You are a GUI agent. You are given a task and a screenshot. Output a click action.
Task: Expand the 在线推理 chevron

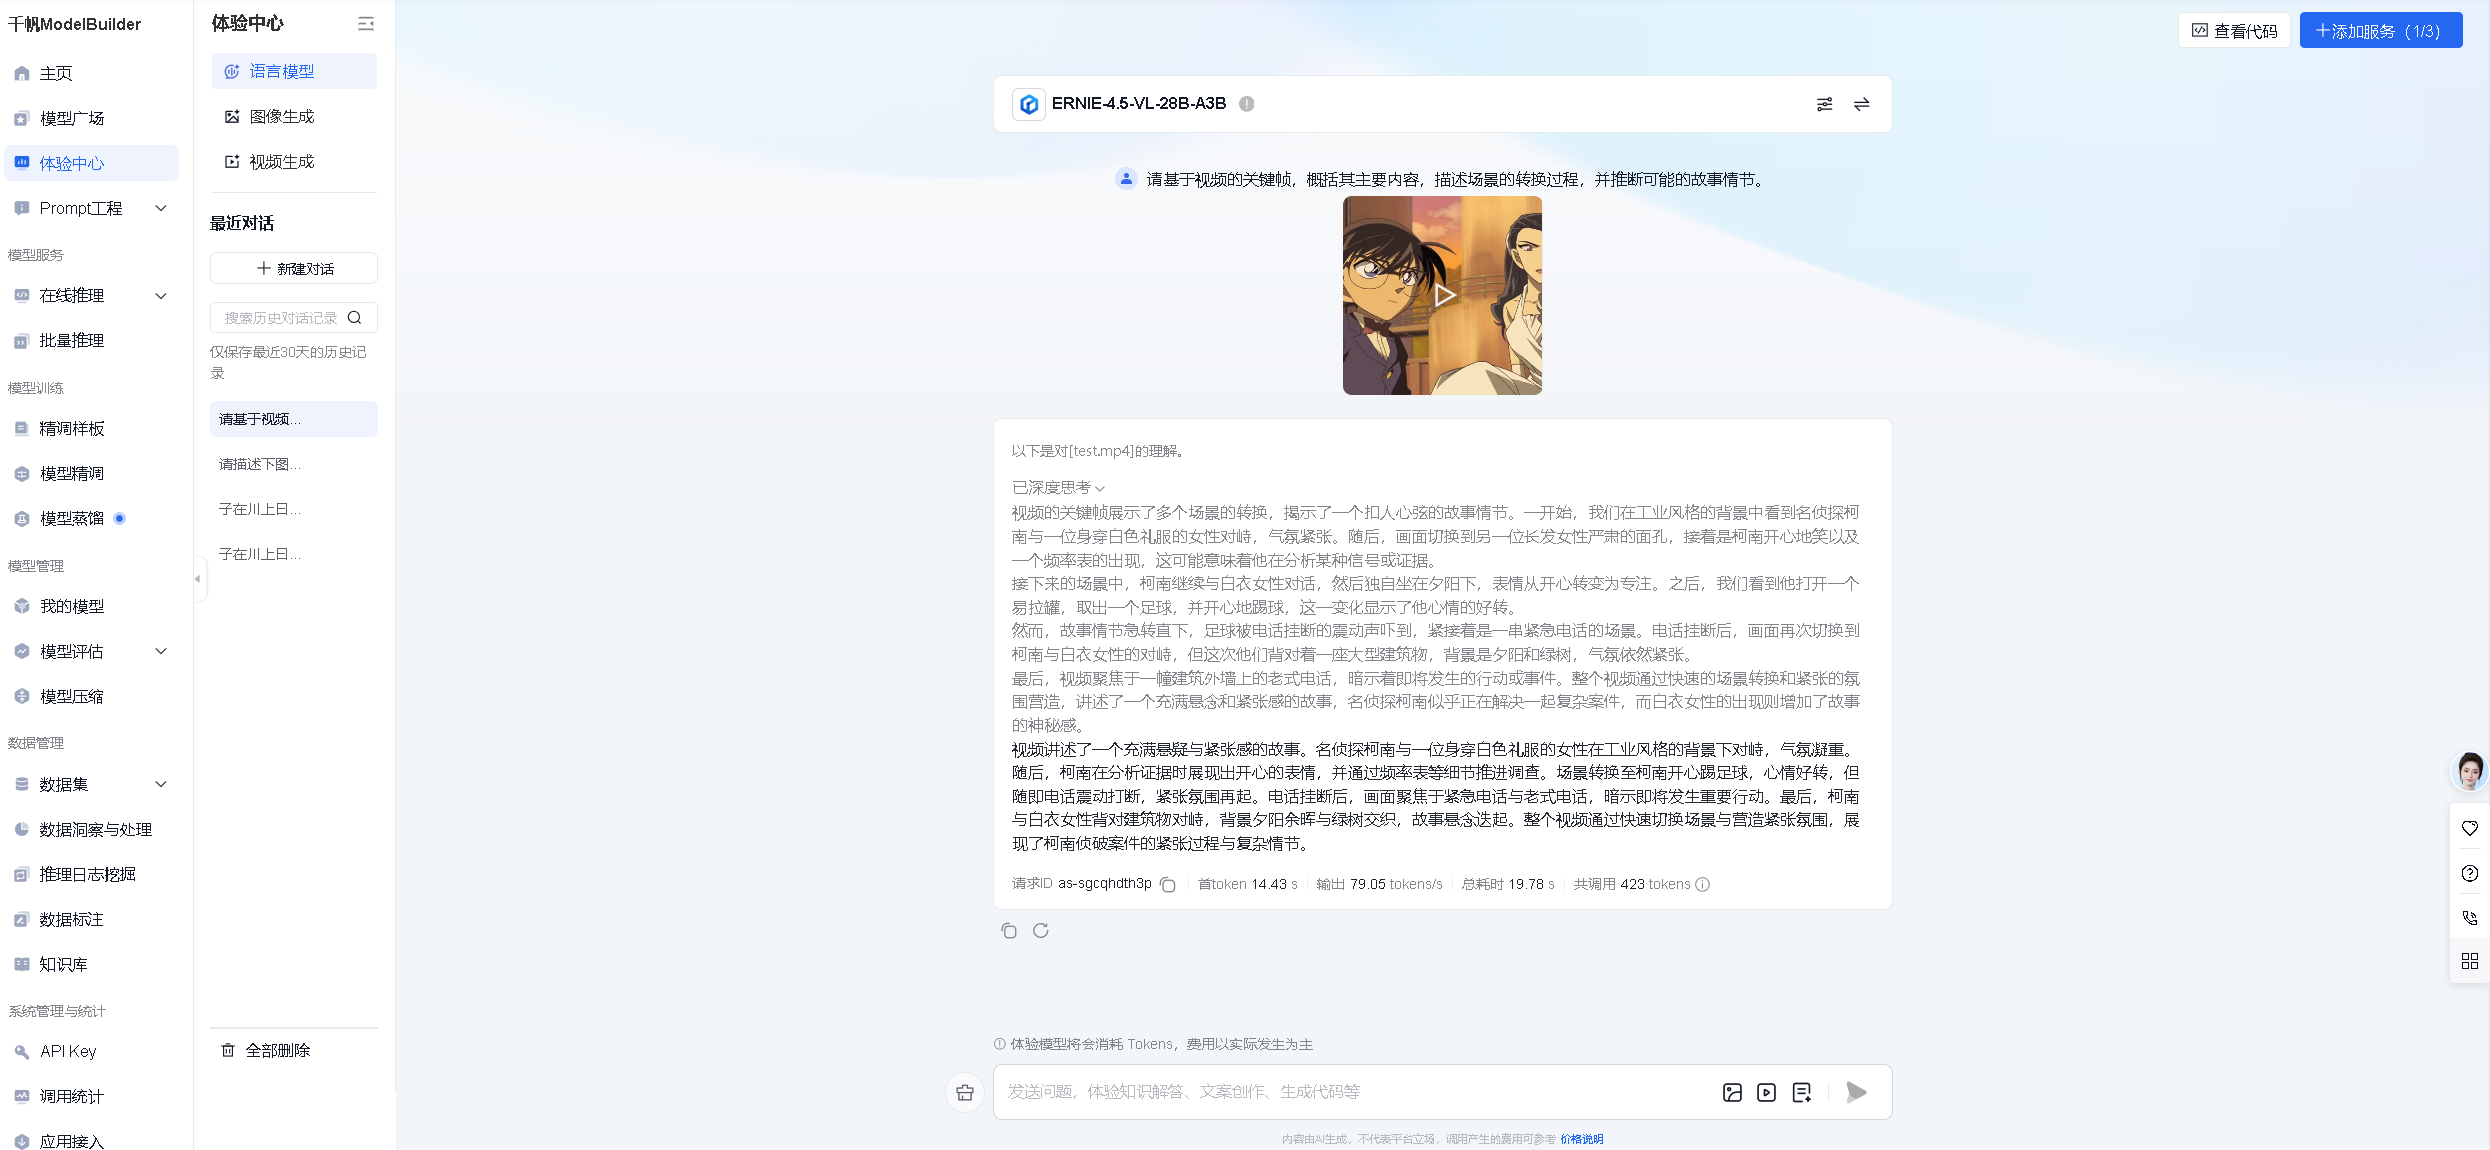point(161,296)
